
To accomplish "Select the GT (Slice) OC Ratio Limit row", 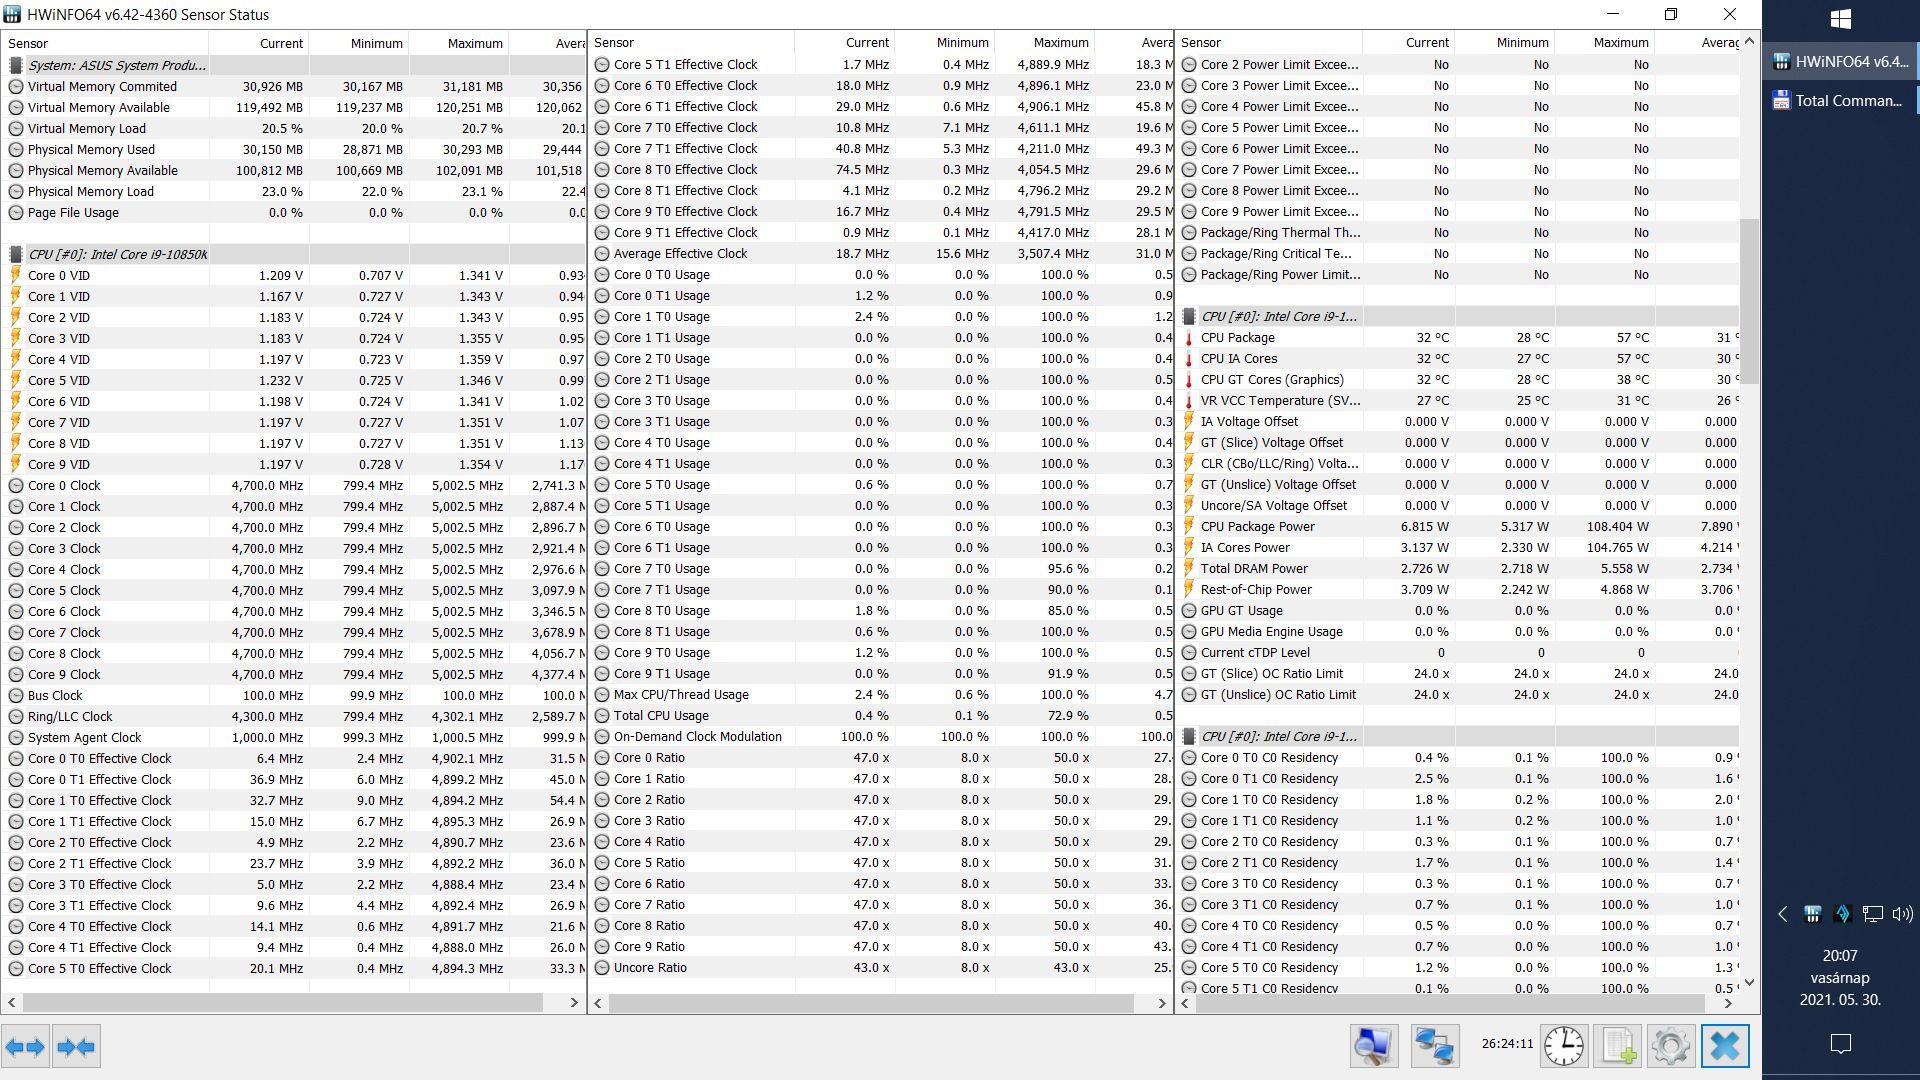I will 1459,674.
